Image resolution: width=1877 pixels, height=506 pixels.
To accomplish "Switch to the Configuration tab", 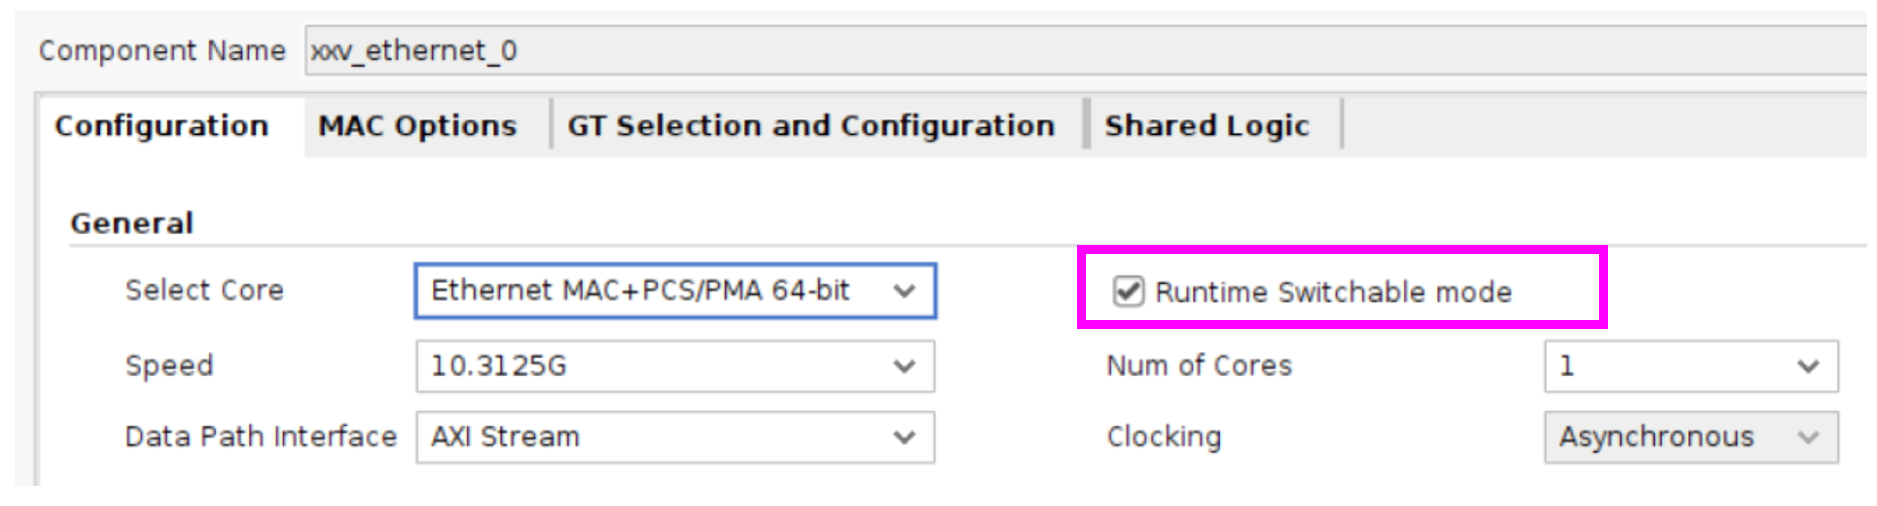I will (162, 126).
